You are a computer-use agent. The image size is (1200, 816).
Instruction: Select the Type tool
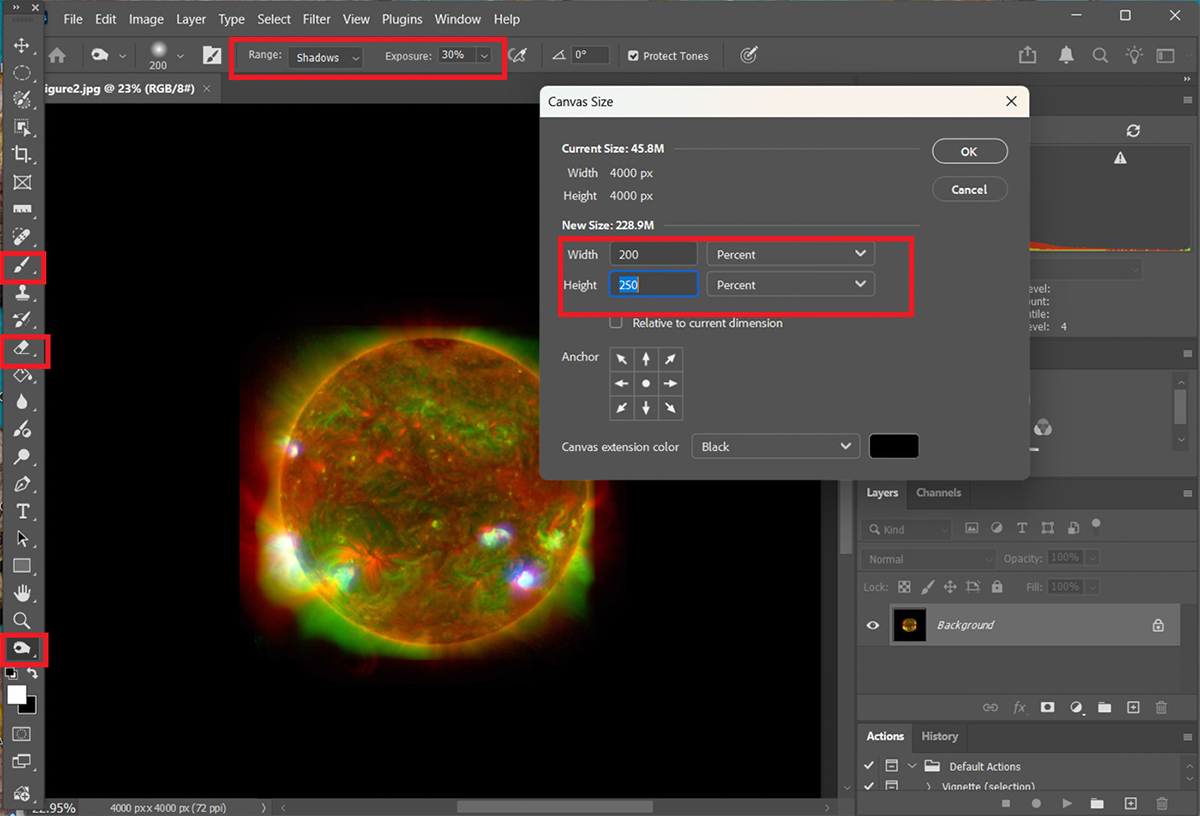coord(22,512)
